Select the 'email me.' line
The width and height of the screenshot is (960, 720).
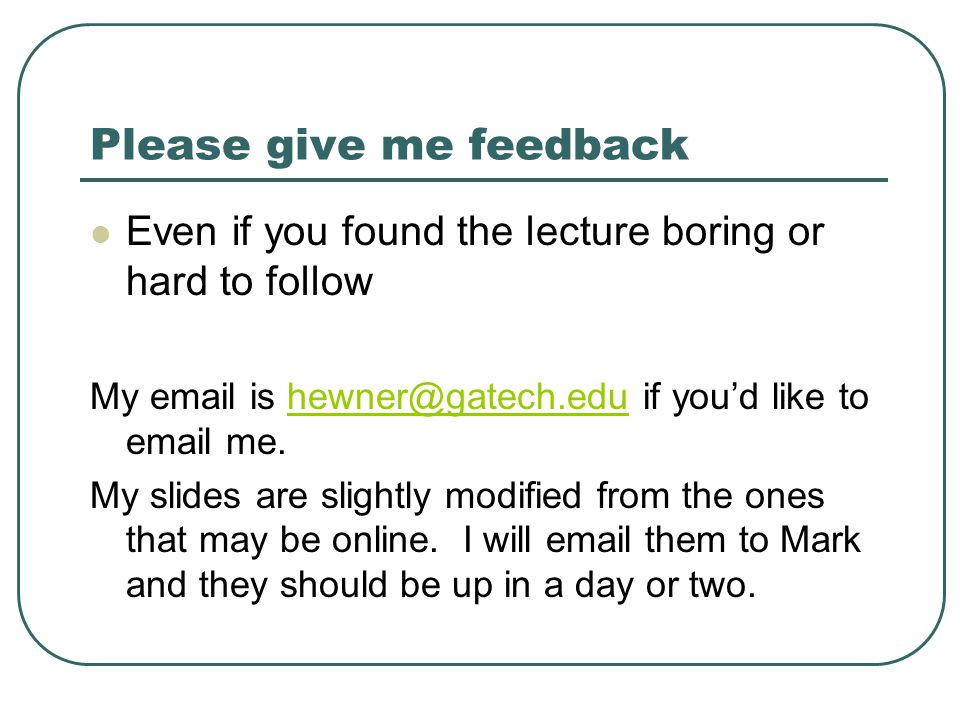(x=206, y=441)
